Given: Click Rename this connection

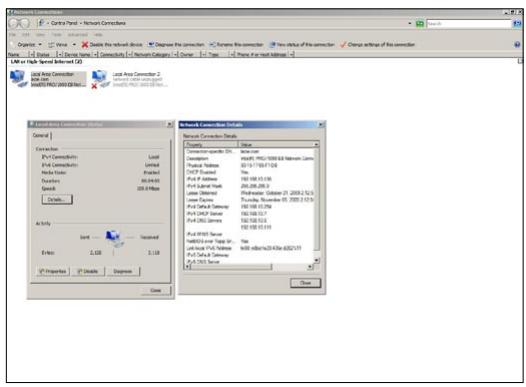Looking at the screenshot, I should coord(236,44).
